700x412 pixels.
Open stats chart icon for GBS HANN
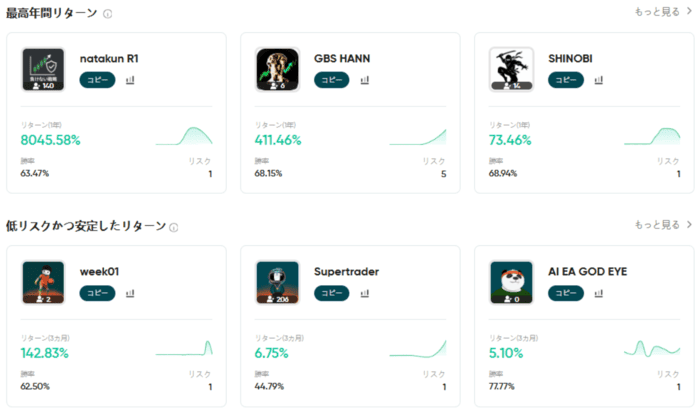coord(364,80)
